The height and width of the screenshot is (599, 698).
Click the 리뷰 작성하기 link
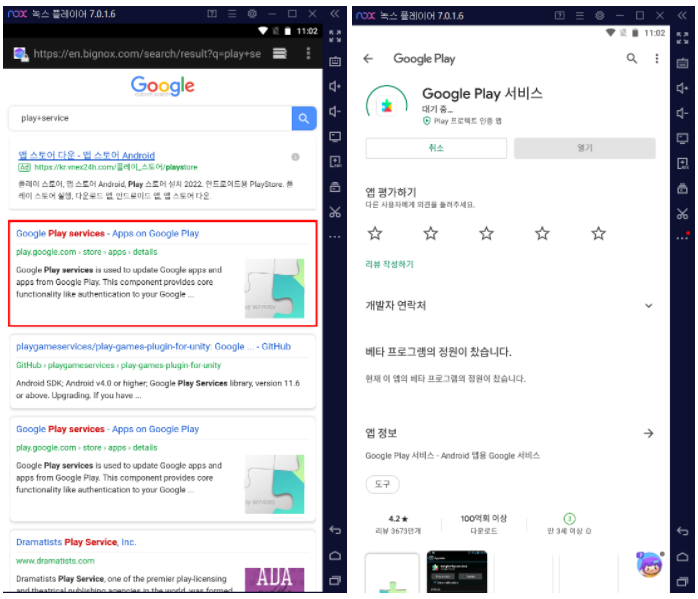coord(390,264)
